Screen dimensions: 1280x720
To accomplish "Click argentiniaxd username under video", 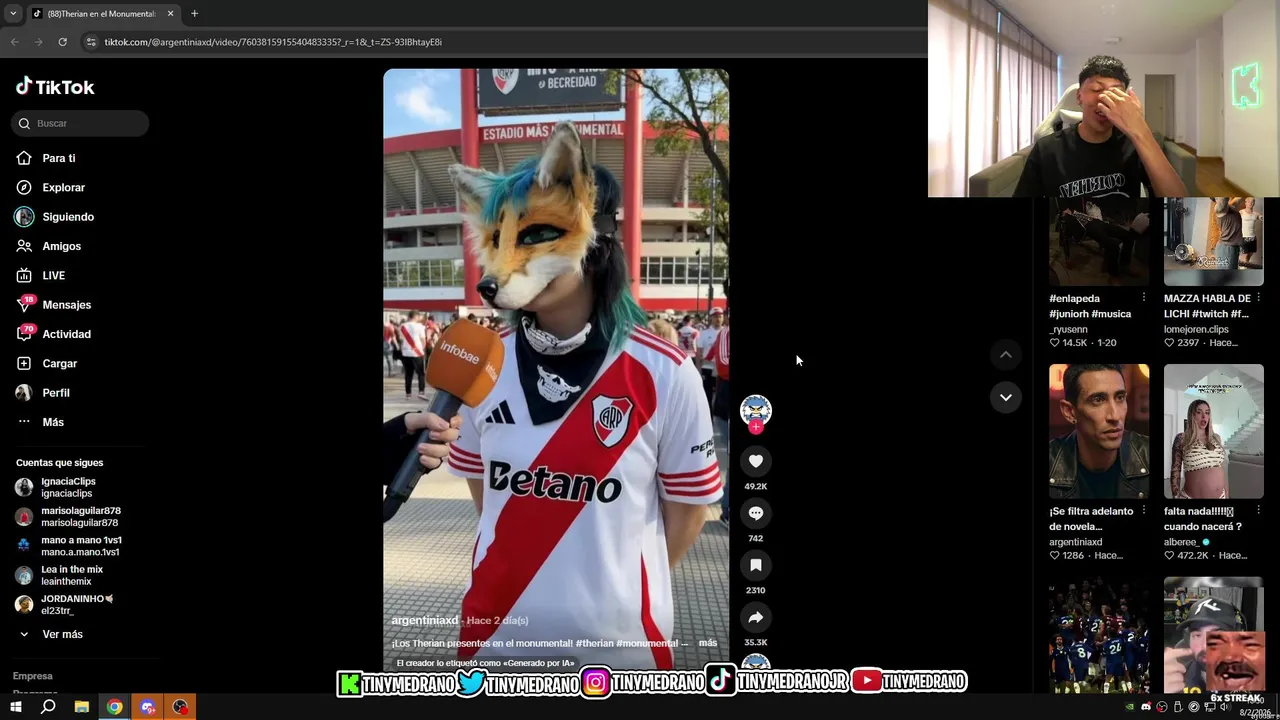I will (424, 620).
